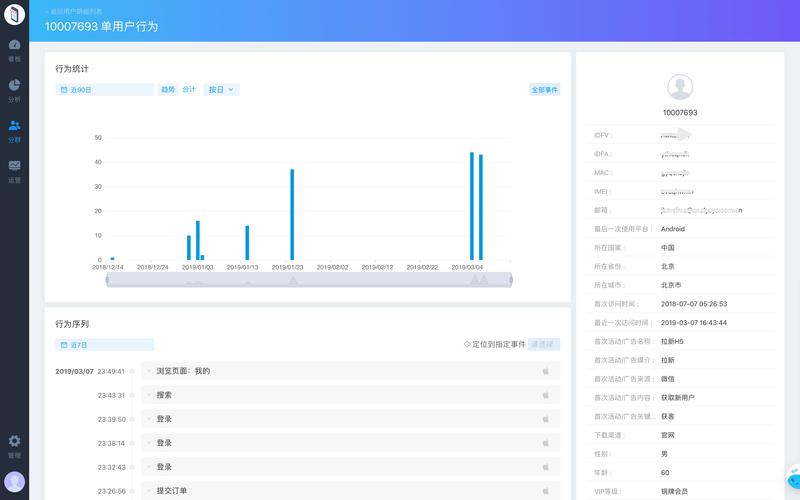
Task: Switch chart to 合计 total view
Action: pyautogui.click(x=189, y=90)
